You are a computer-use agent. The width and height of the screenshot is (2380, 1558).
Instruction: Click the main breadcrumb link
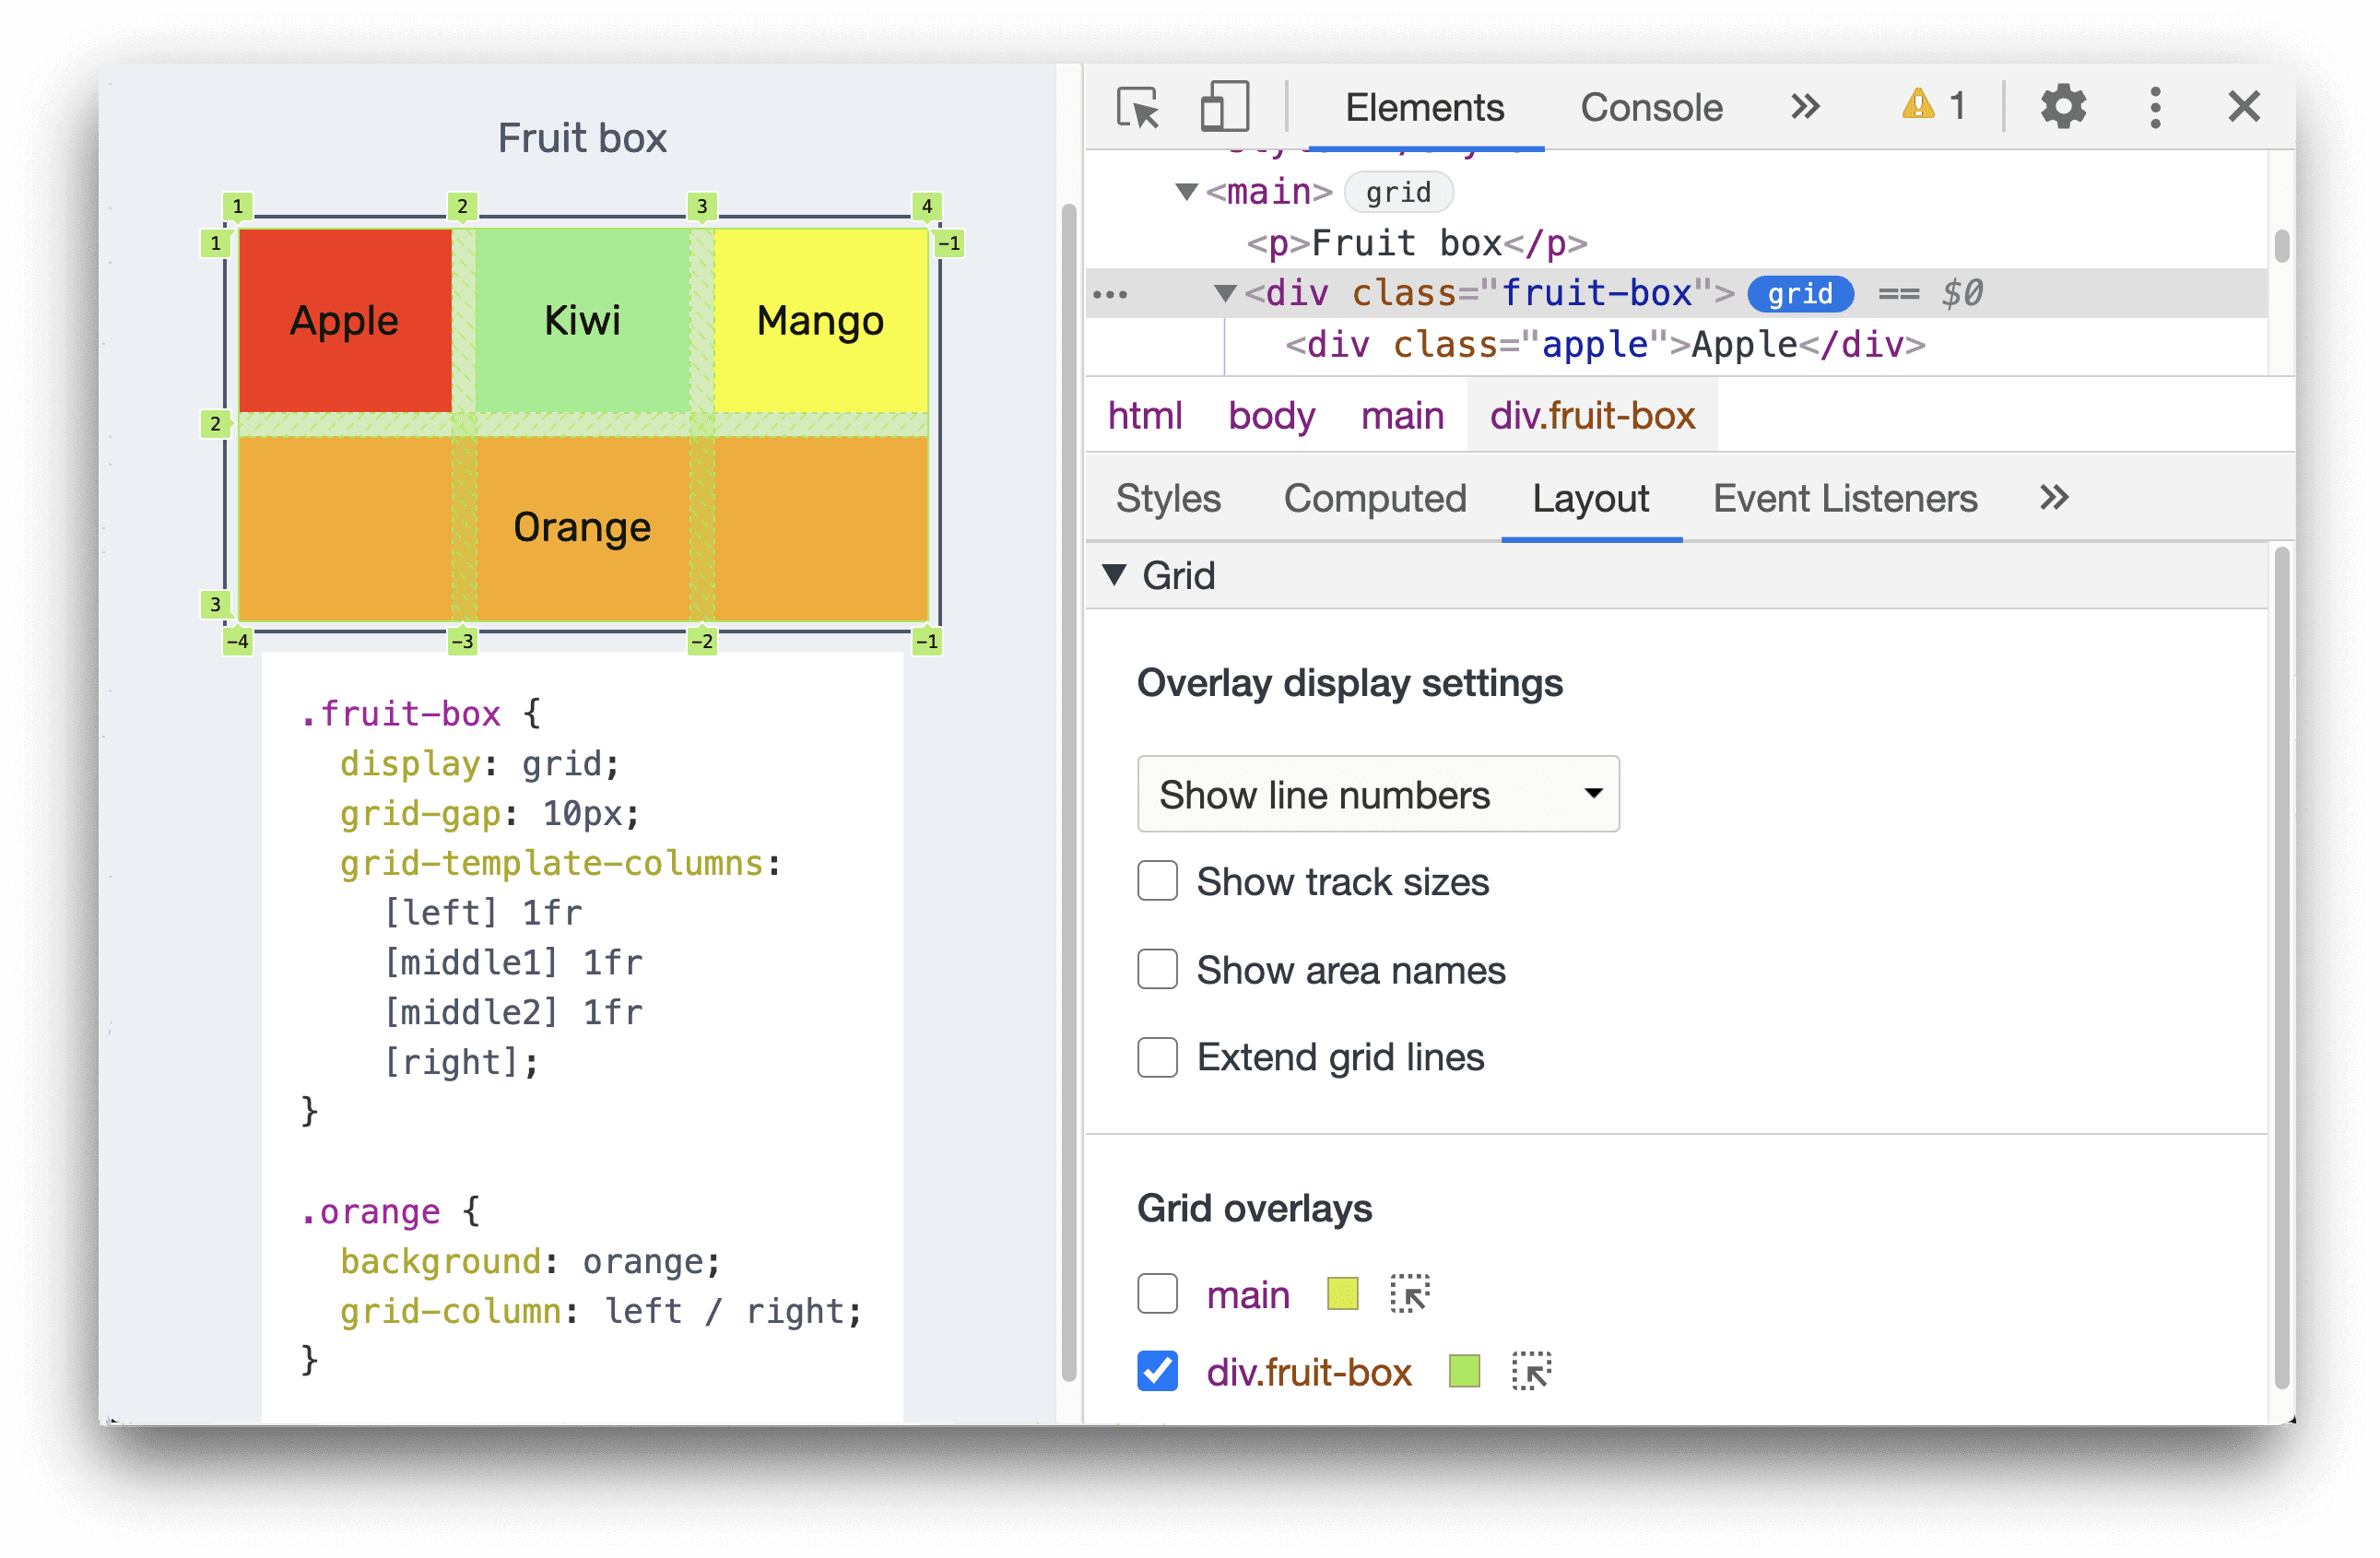(x=1399, y=420)
